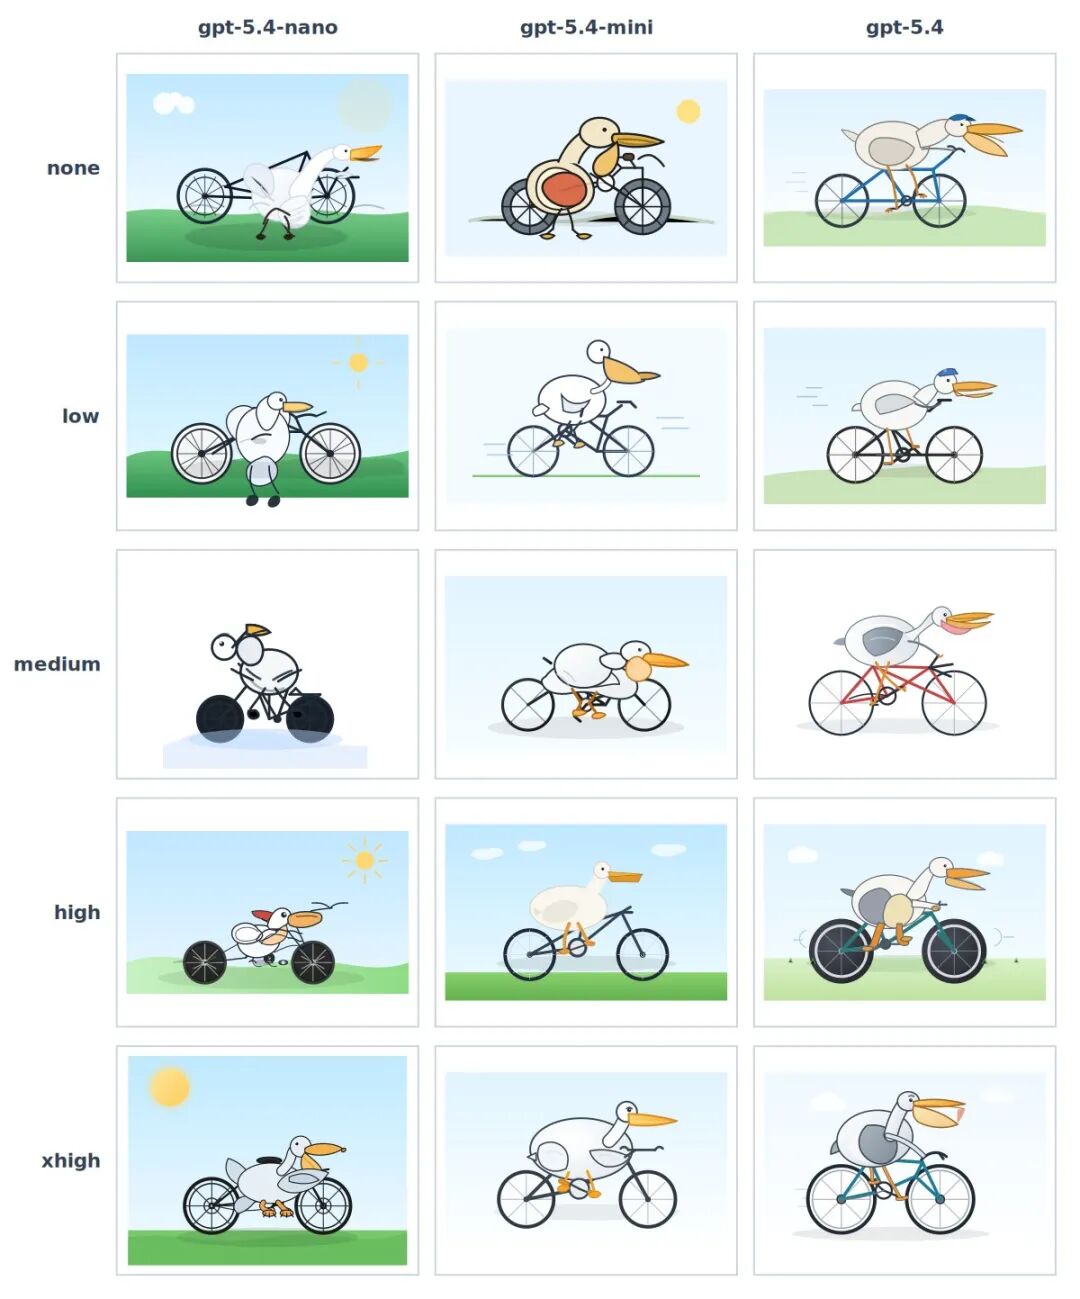Click the medium row label
This screenshot has width=1080, height=1299.
[57, 664]
